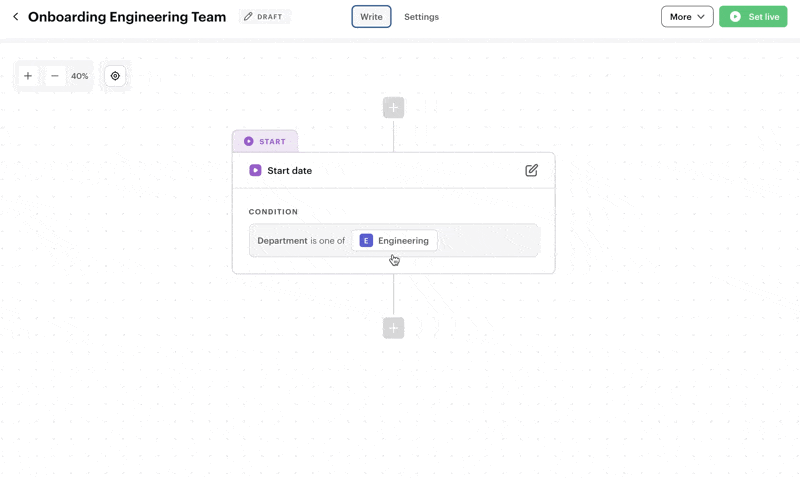Switch to the Write tab
Image resolution: width=800 pixels, height=478 pixels.
371,17
